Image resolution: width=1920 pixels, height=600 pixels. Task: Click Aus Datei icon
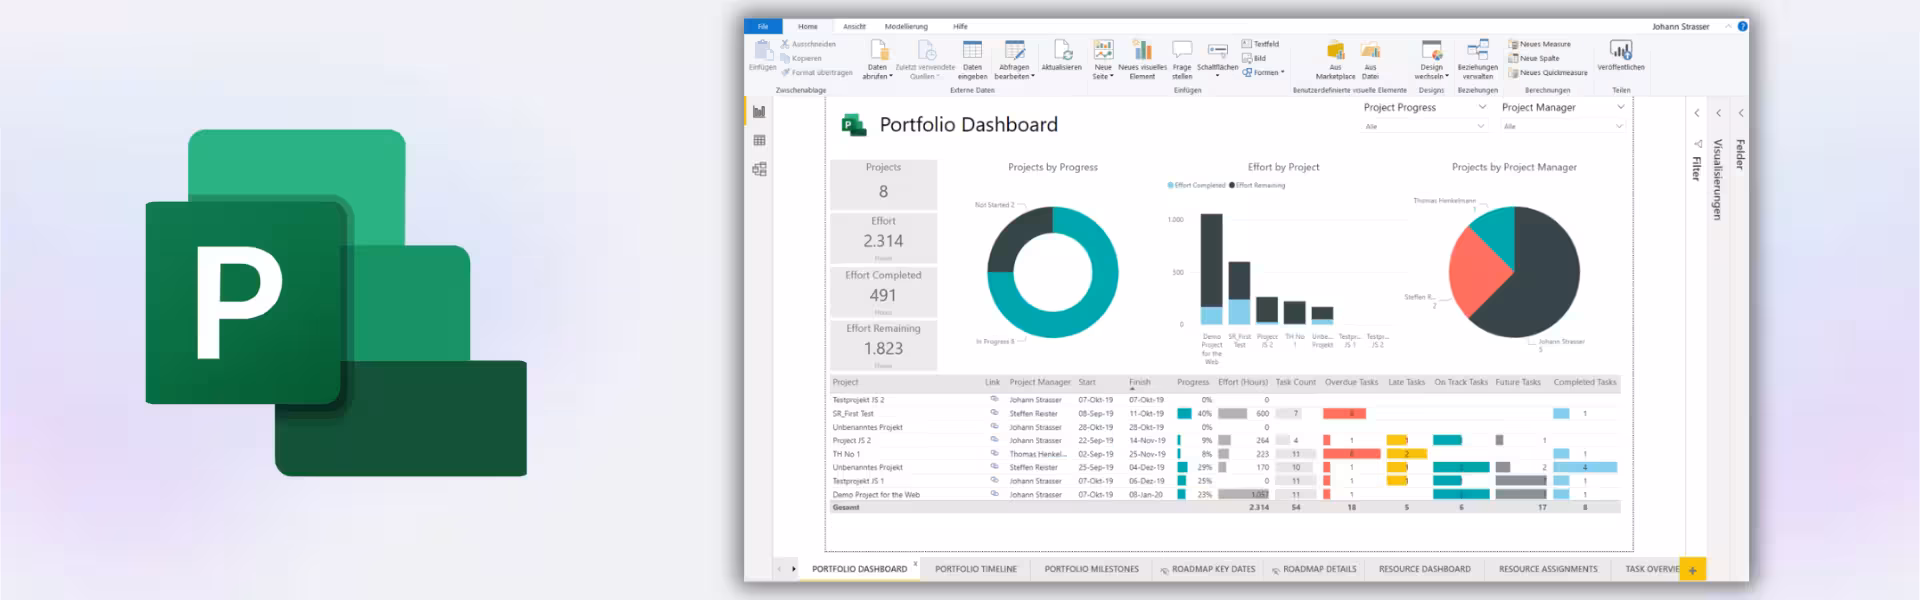tap(1370, 50)
